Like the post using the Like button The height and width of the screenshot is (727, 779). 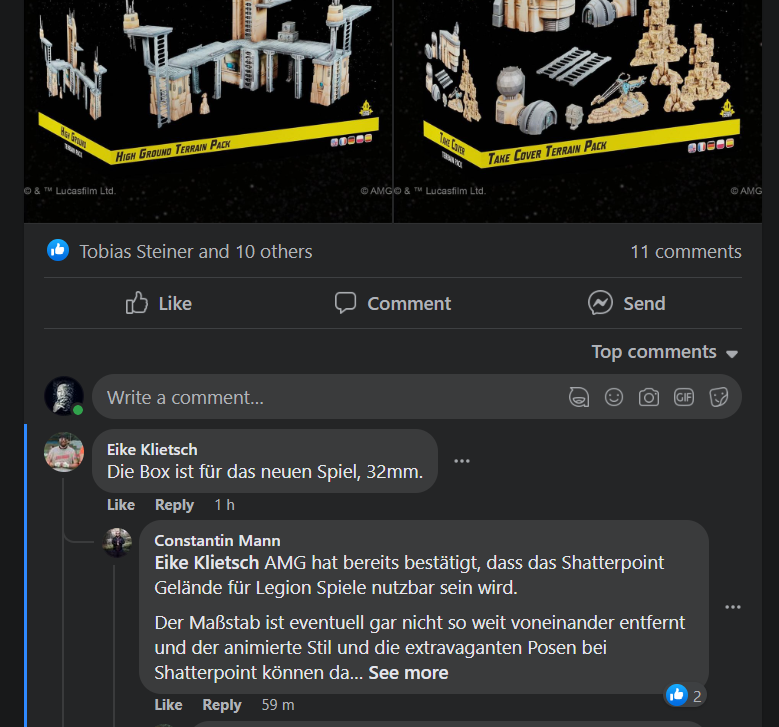158,303
